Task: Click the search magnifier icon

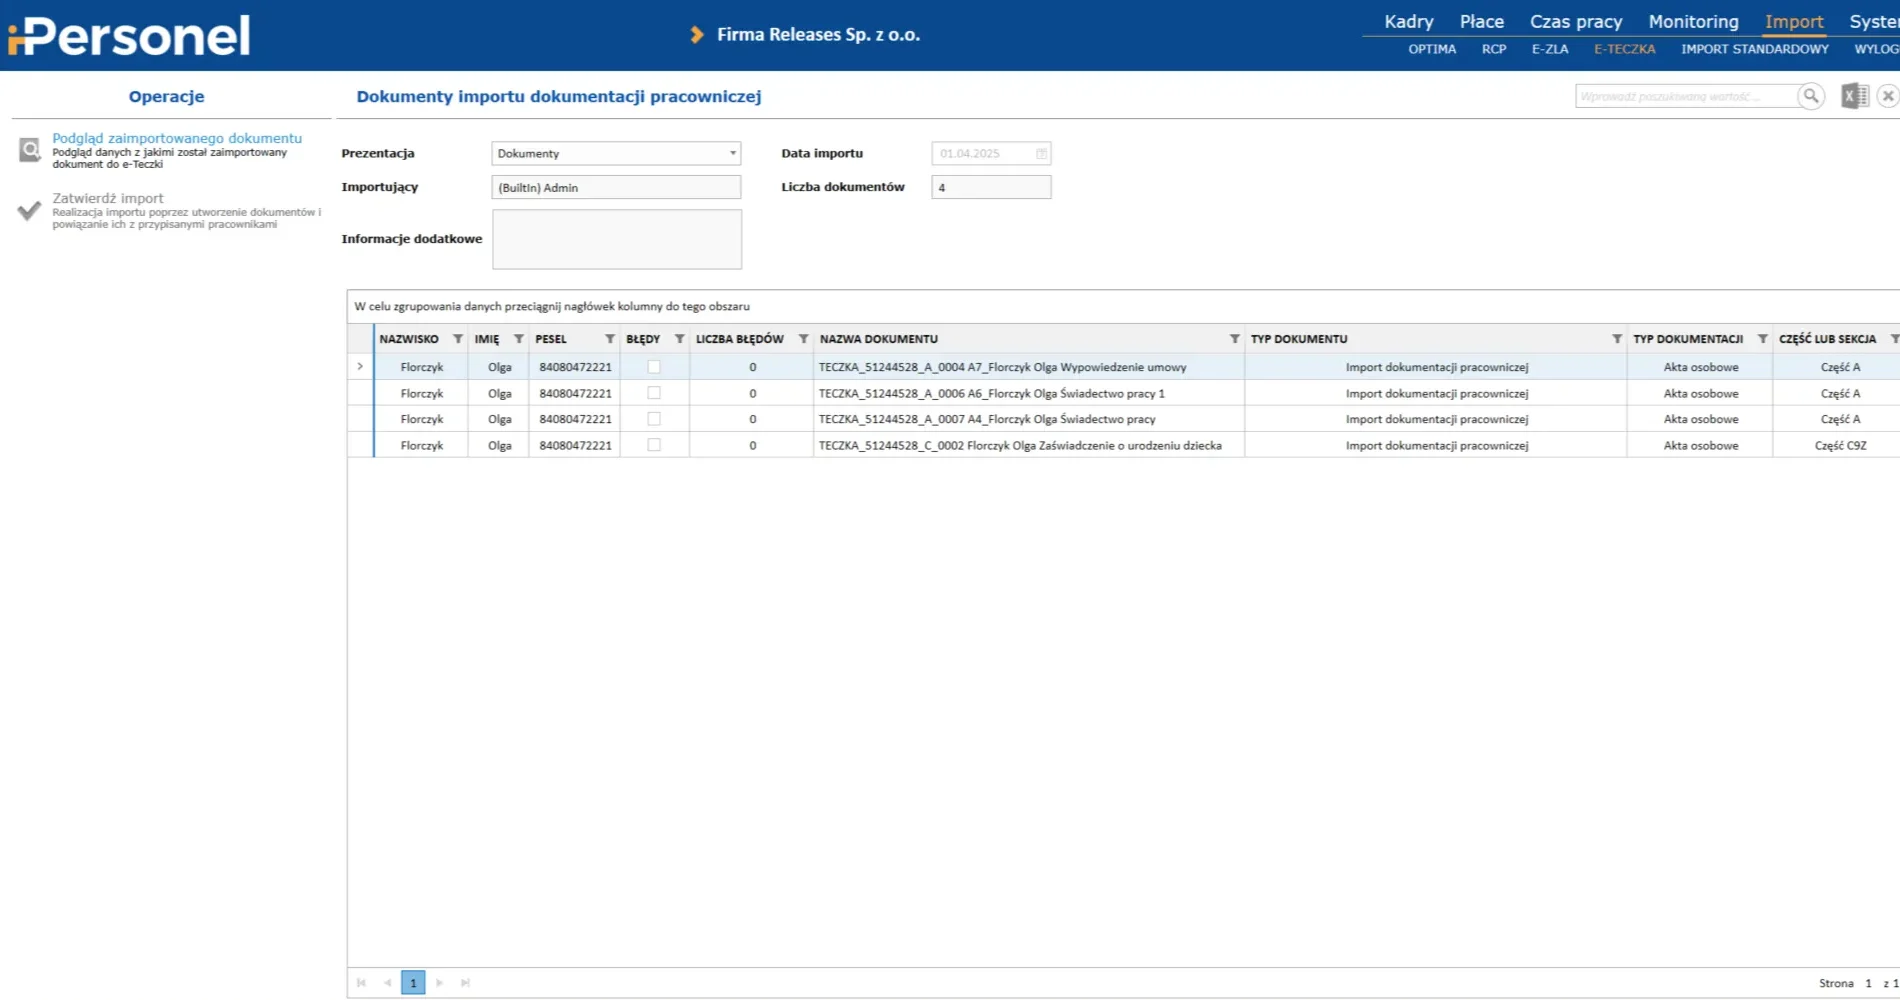Action: click(1810, 96)
